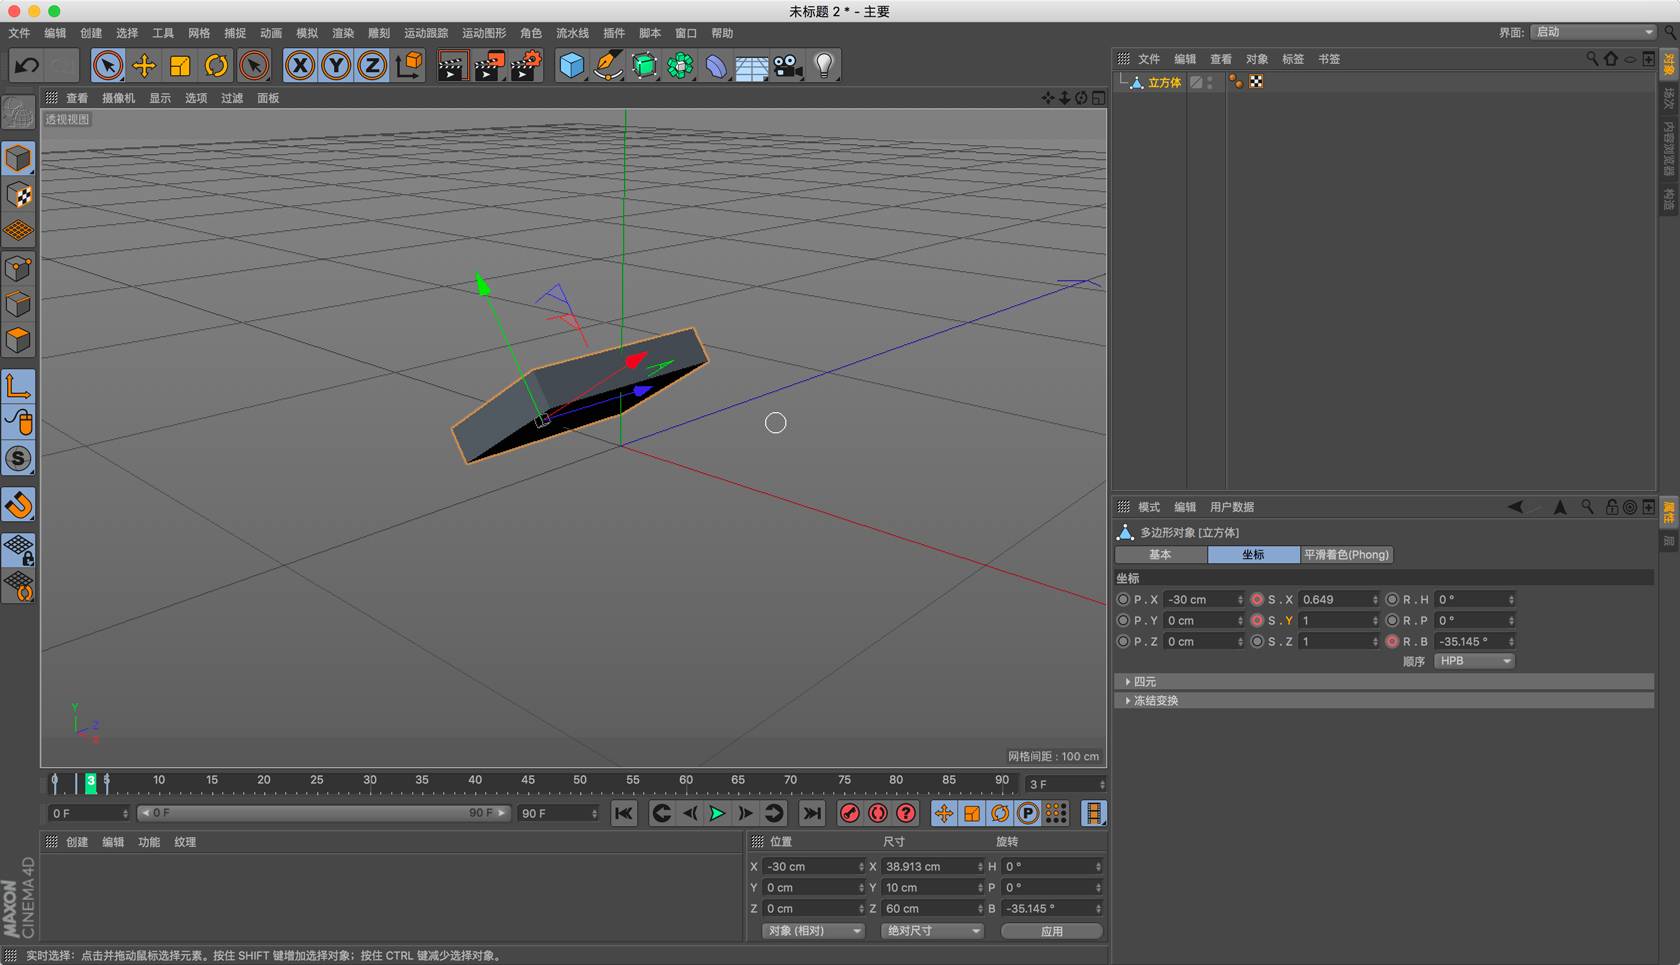Switch to the 平滑着色(Phong) tab

(x=1346, y=555)
